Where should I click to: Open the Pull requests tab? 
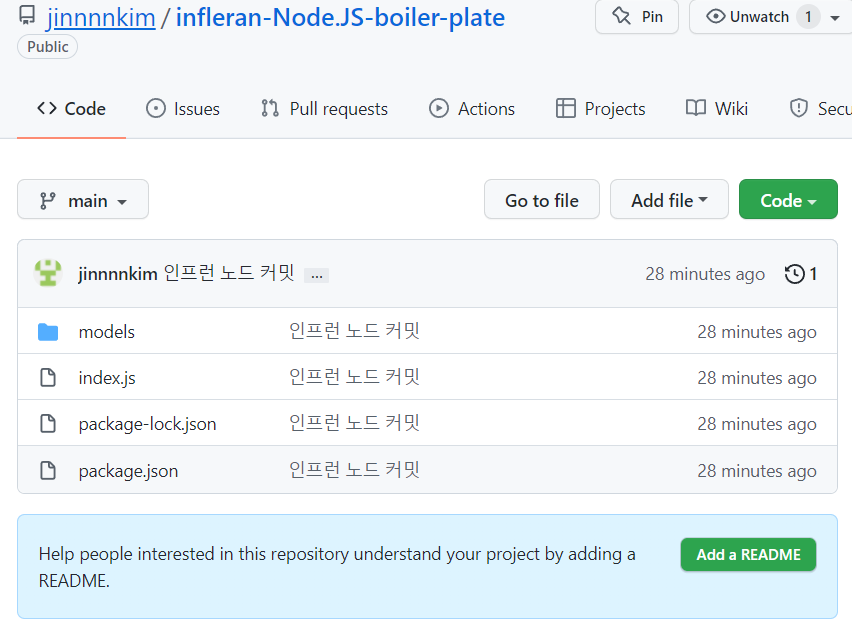(324, 109)
